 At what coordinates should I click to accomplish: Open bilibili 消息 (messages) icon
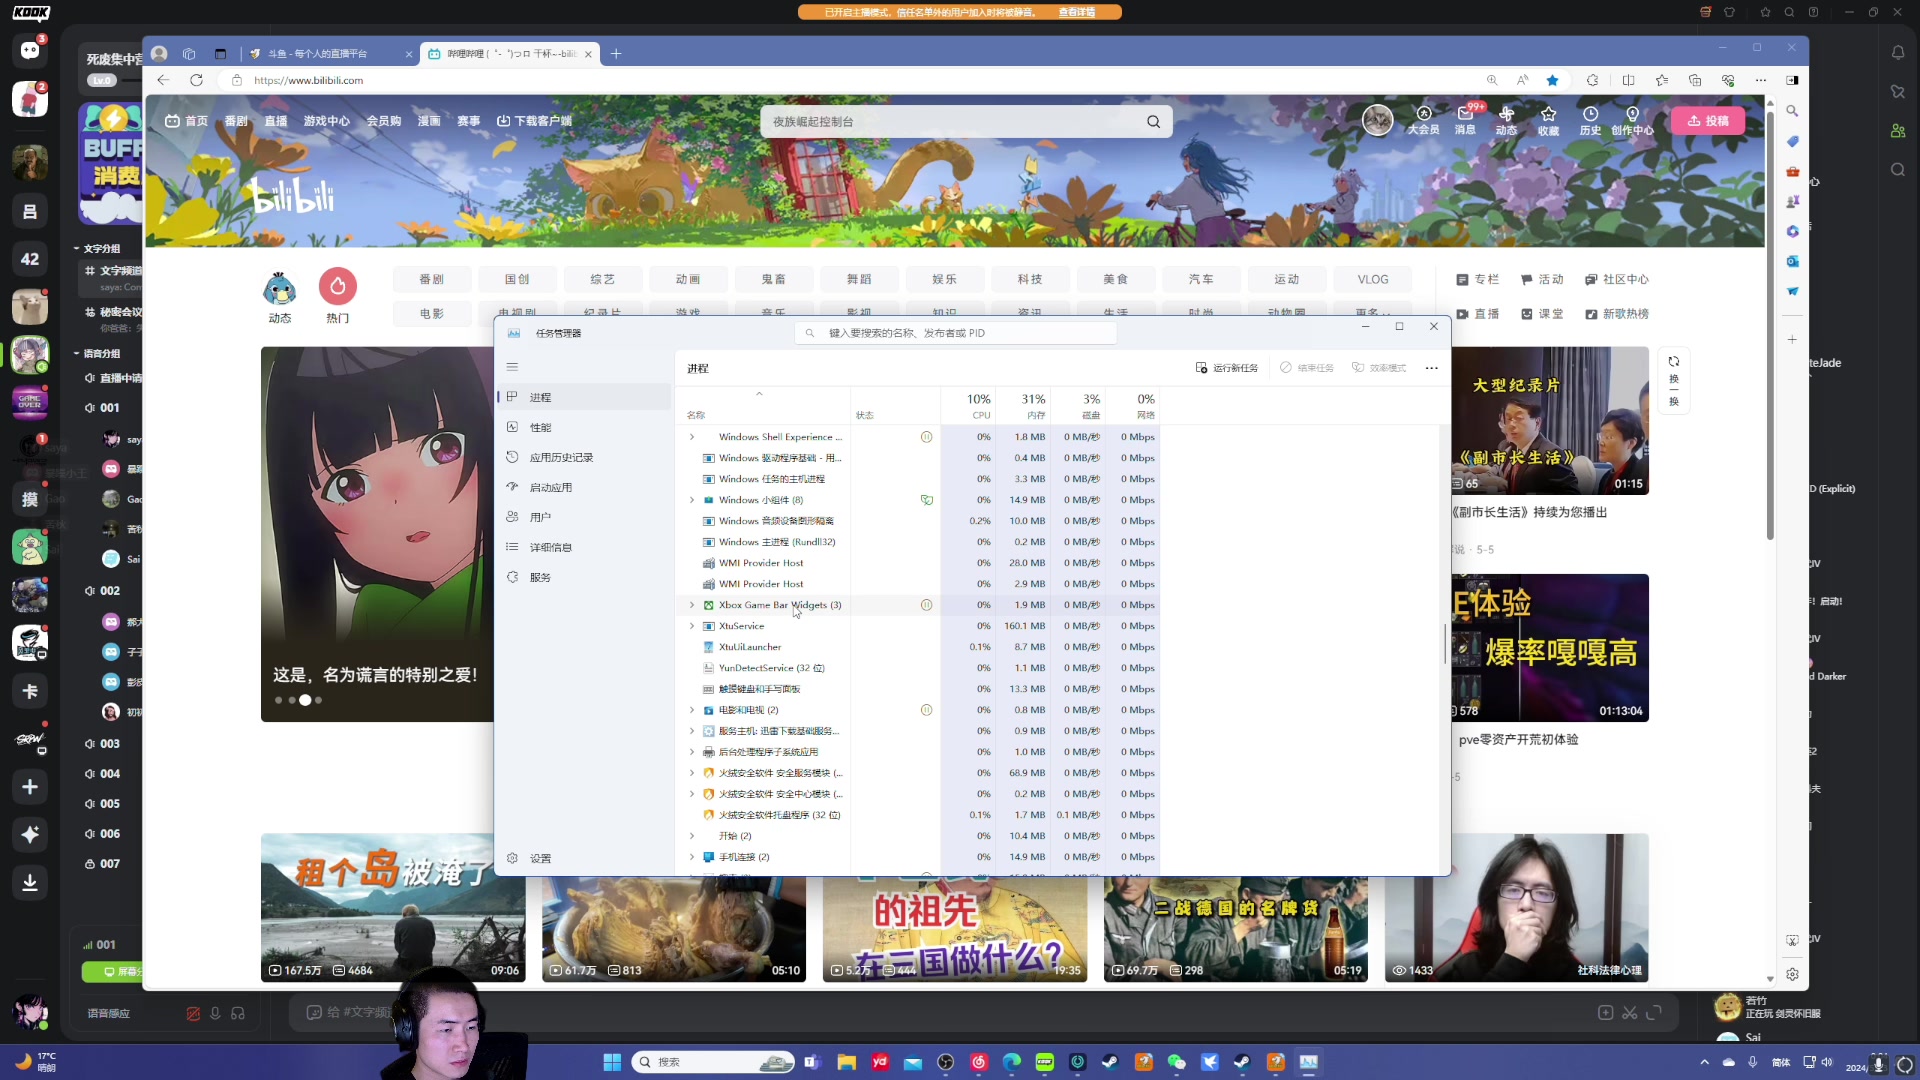(1465, 120)
